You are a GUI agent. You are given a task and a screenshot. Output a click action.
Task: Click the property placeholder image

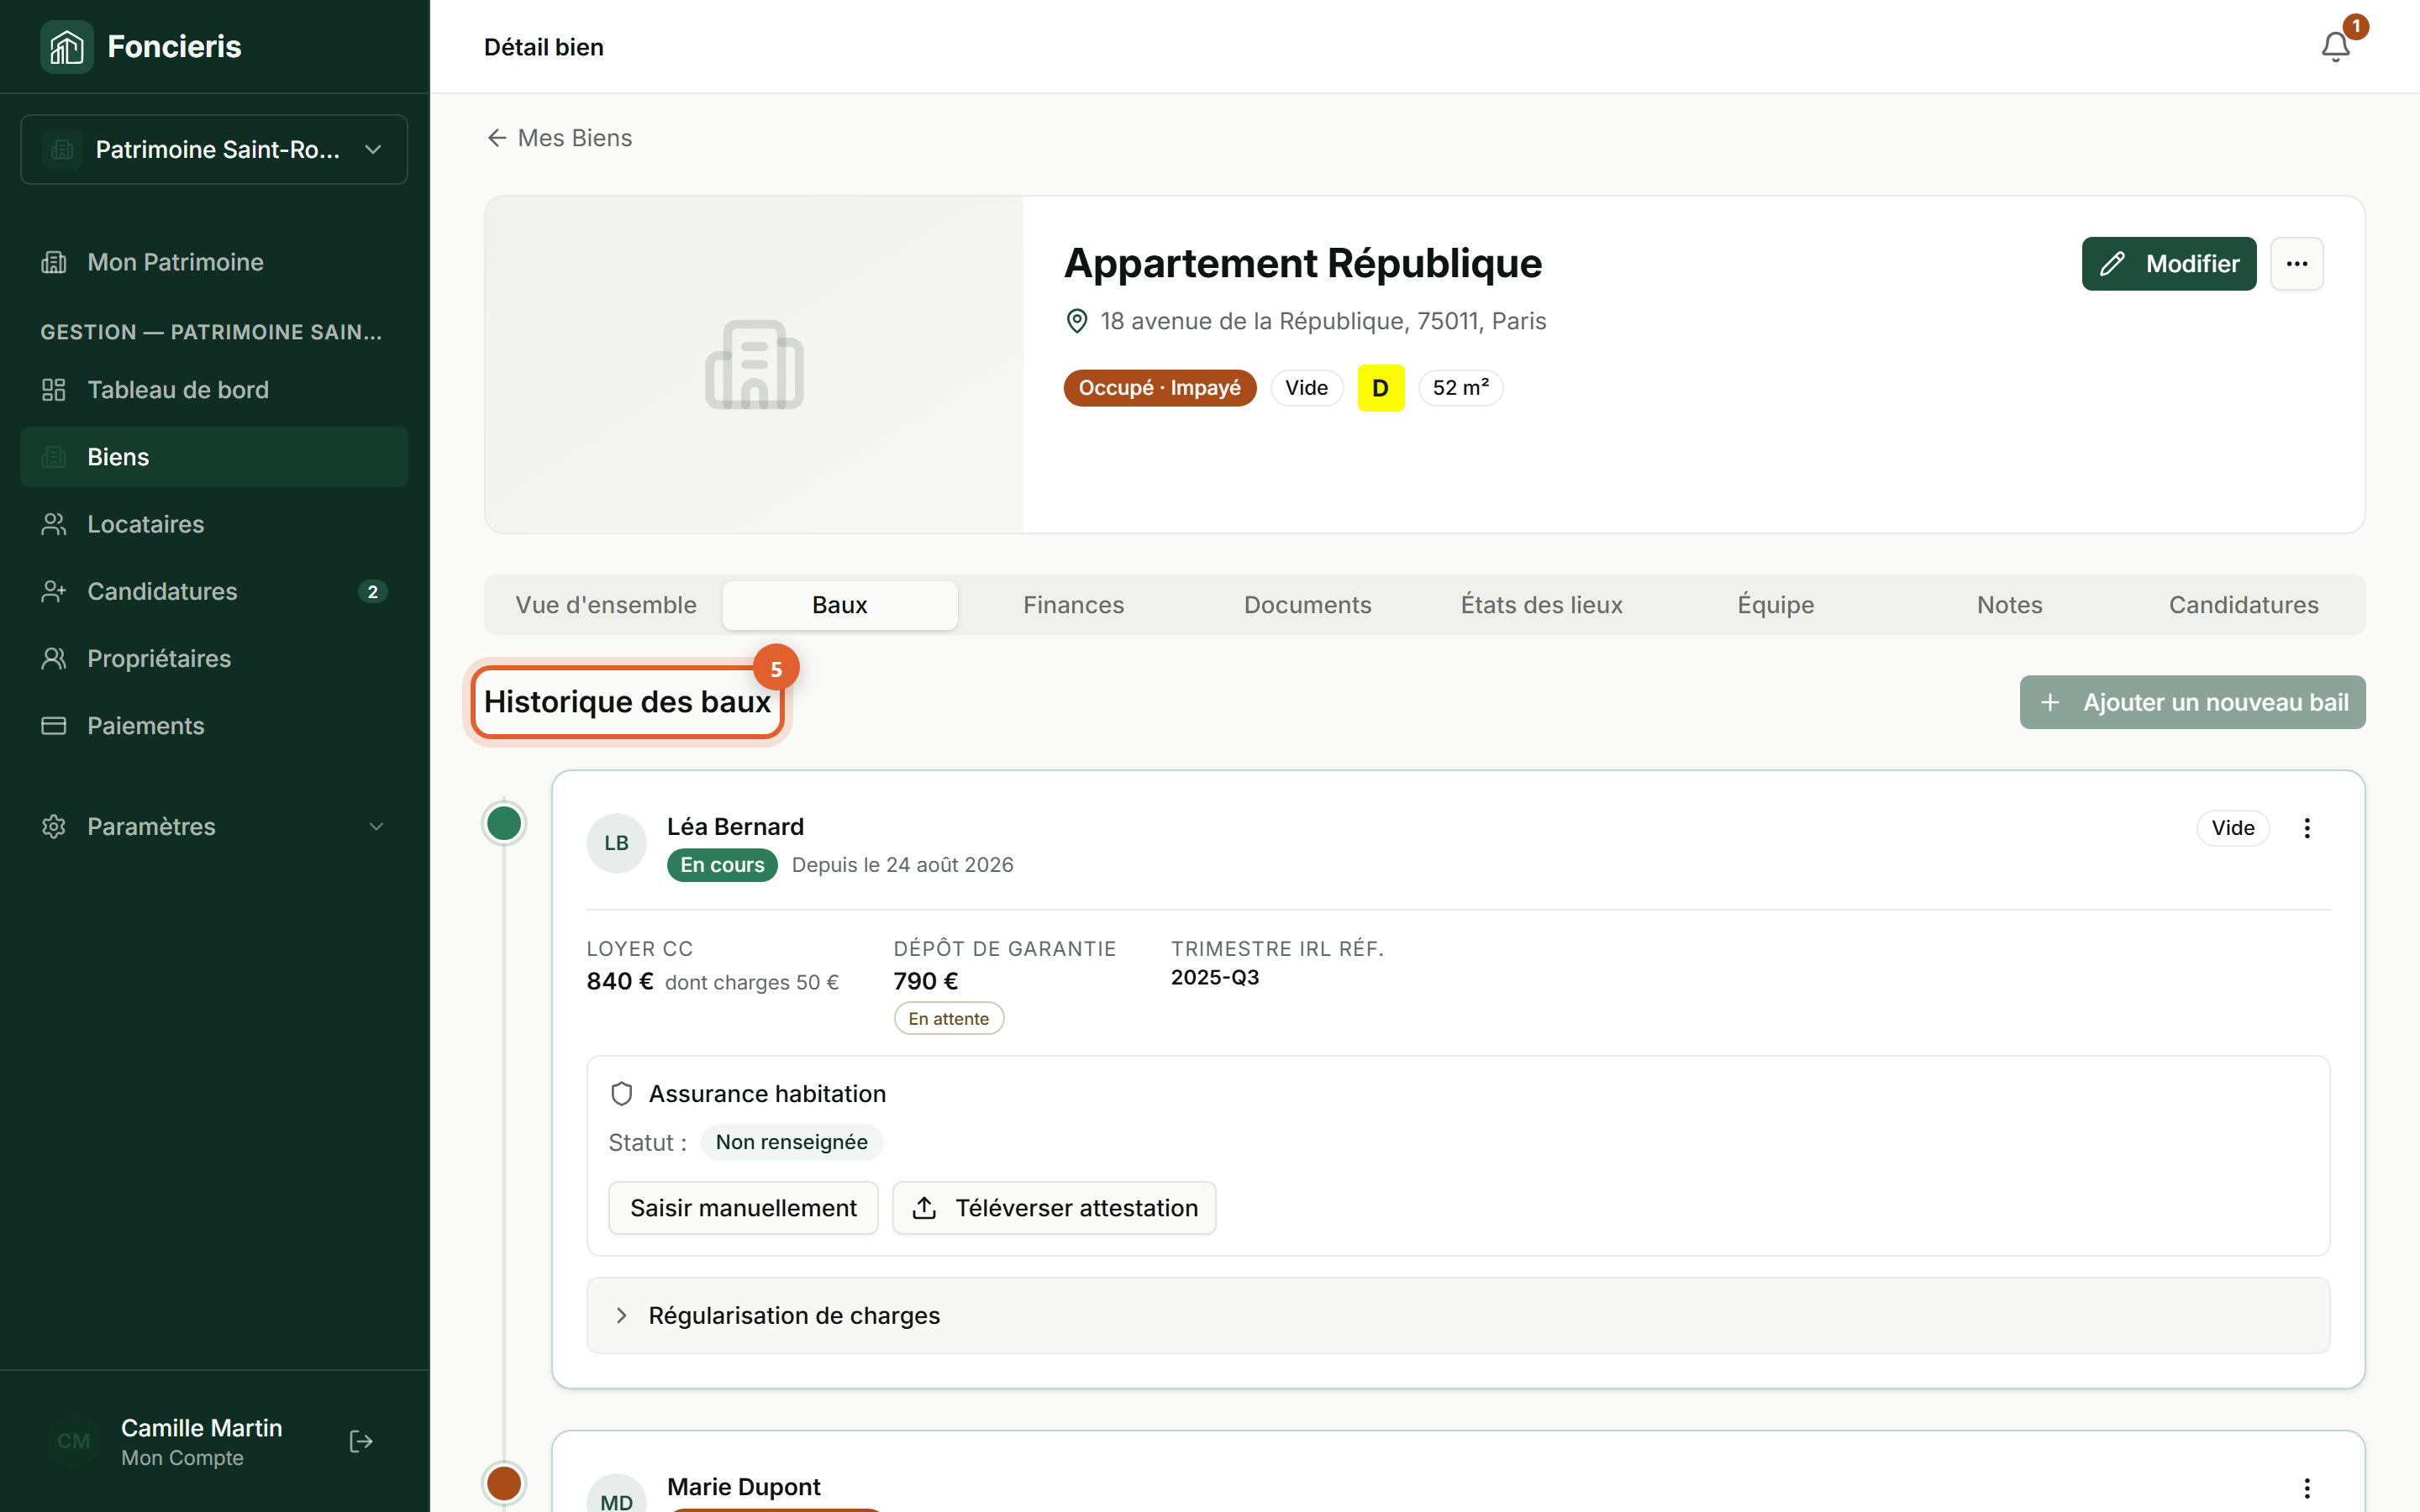754,365
